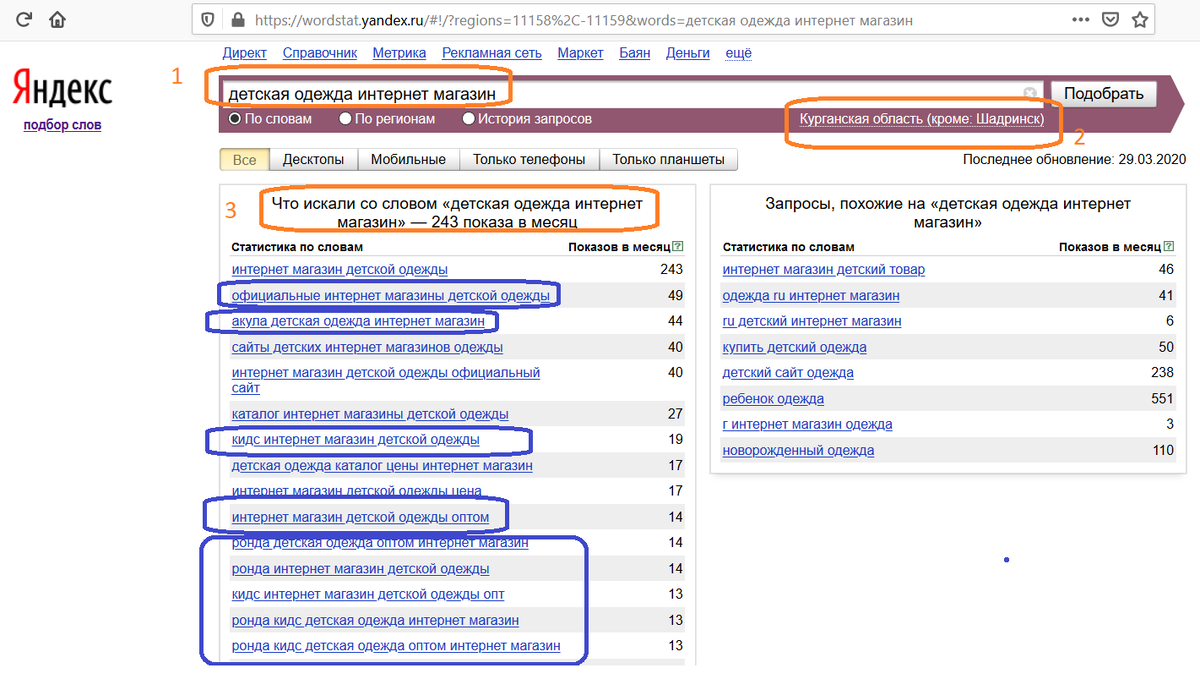Select the По словам radio button

click(235, 119)
